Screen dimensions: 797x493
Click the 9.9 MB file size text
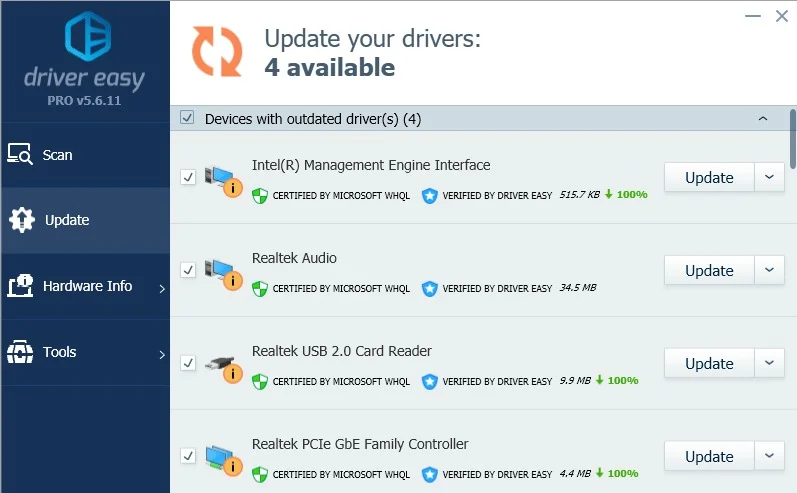pyautogui.click(x=575, y=381)
